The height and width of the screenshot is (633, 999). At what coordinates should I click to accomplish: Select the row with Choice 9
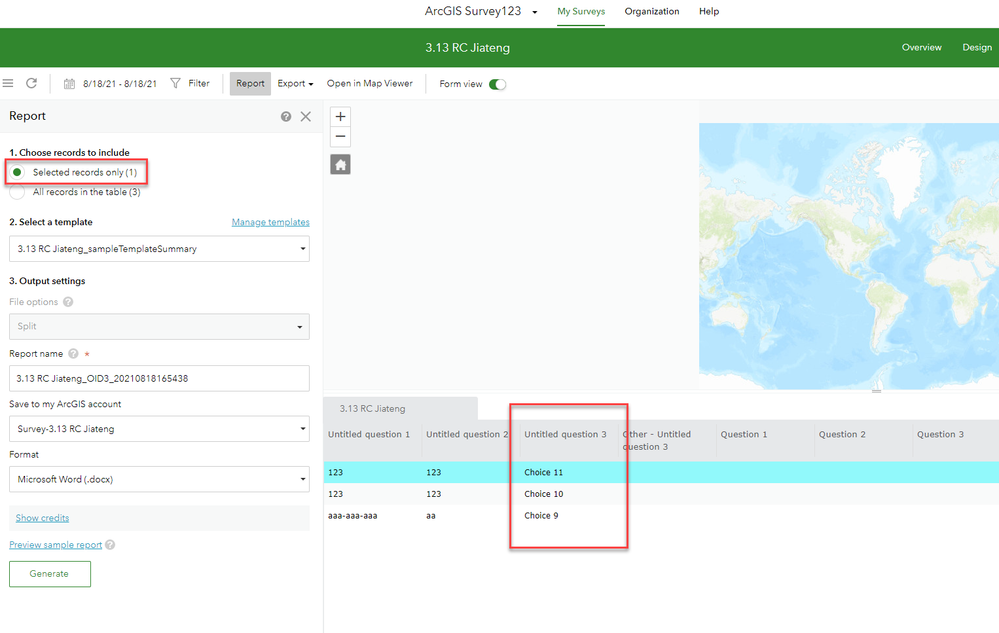pos(661,516)
